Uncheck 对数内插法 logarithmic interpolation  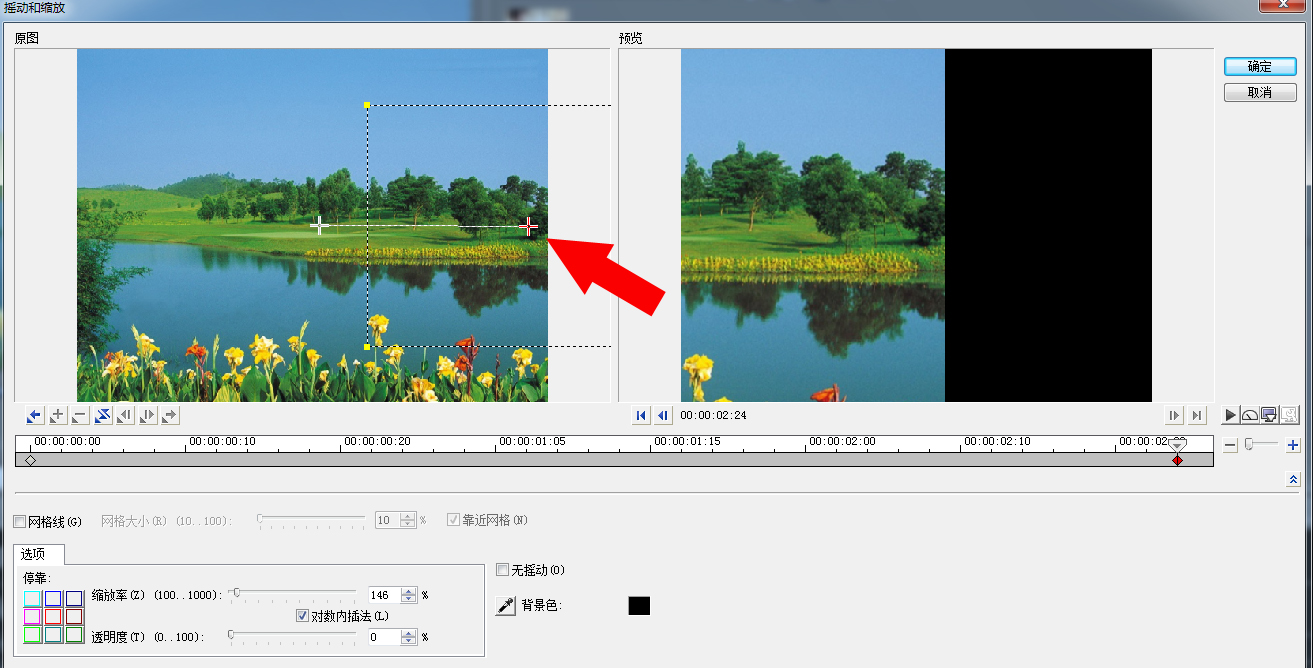(x=303, y=616)
